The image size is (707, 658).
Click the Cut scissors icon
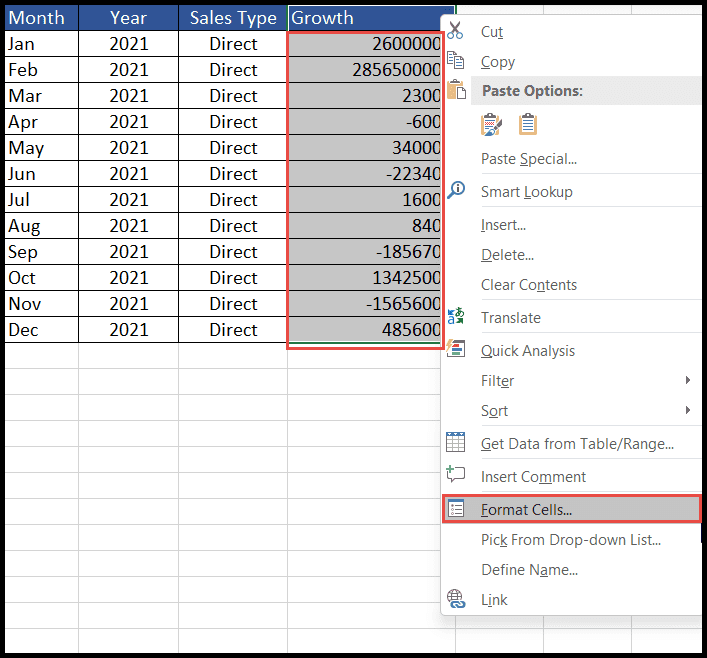click(455, 31)
